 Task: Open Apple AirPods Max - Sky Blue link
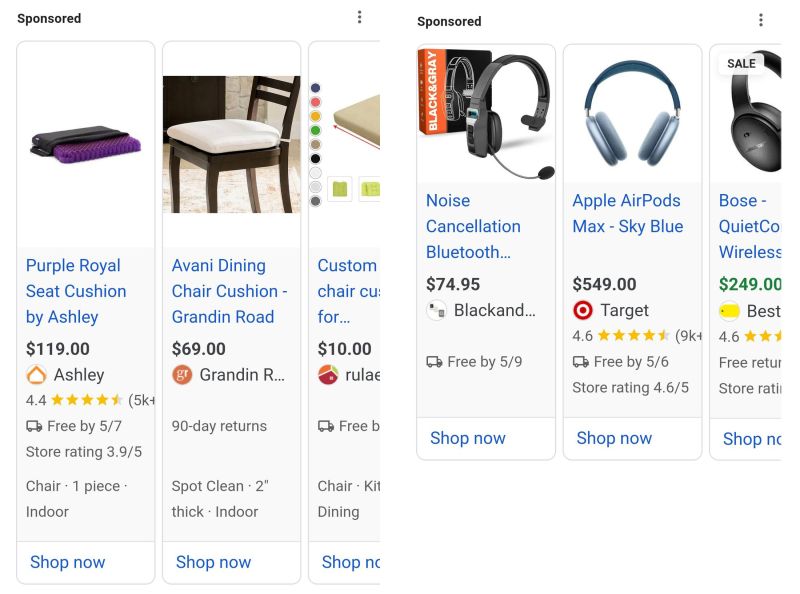628,213
